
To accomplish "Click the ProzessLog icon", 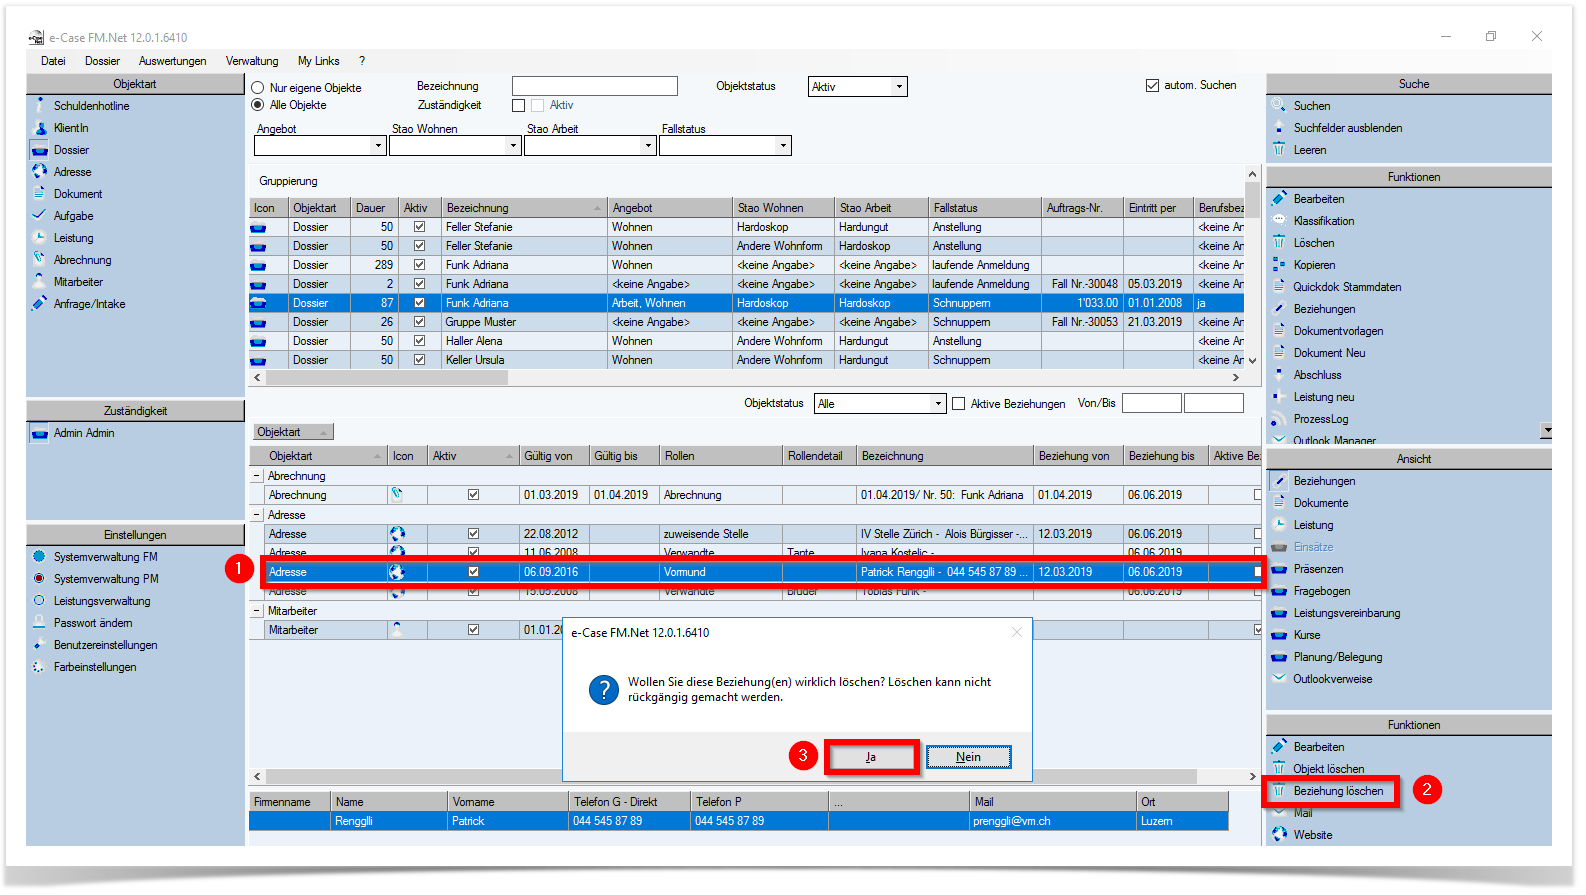I will (x=1279, y=419).
